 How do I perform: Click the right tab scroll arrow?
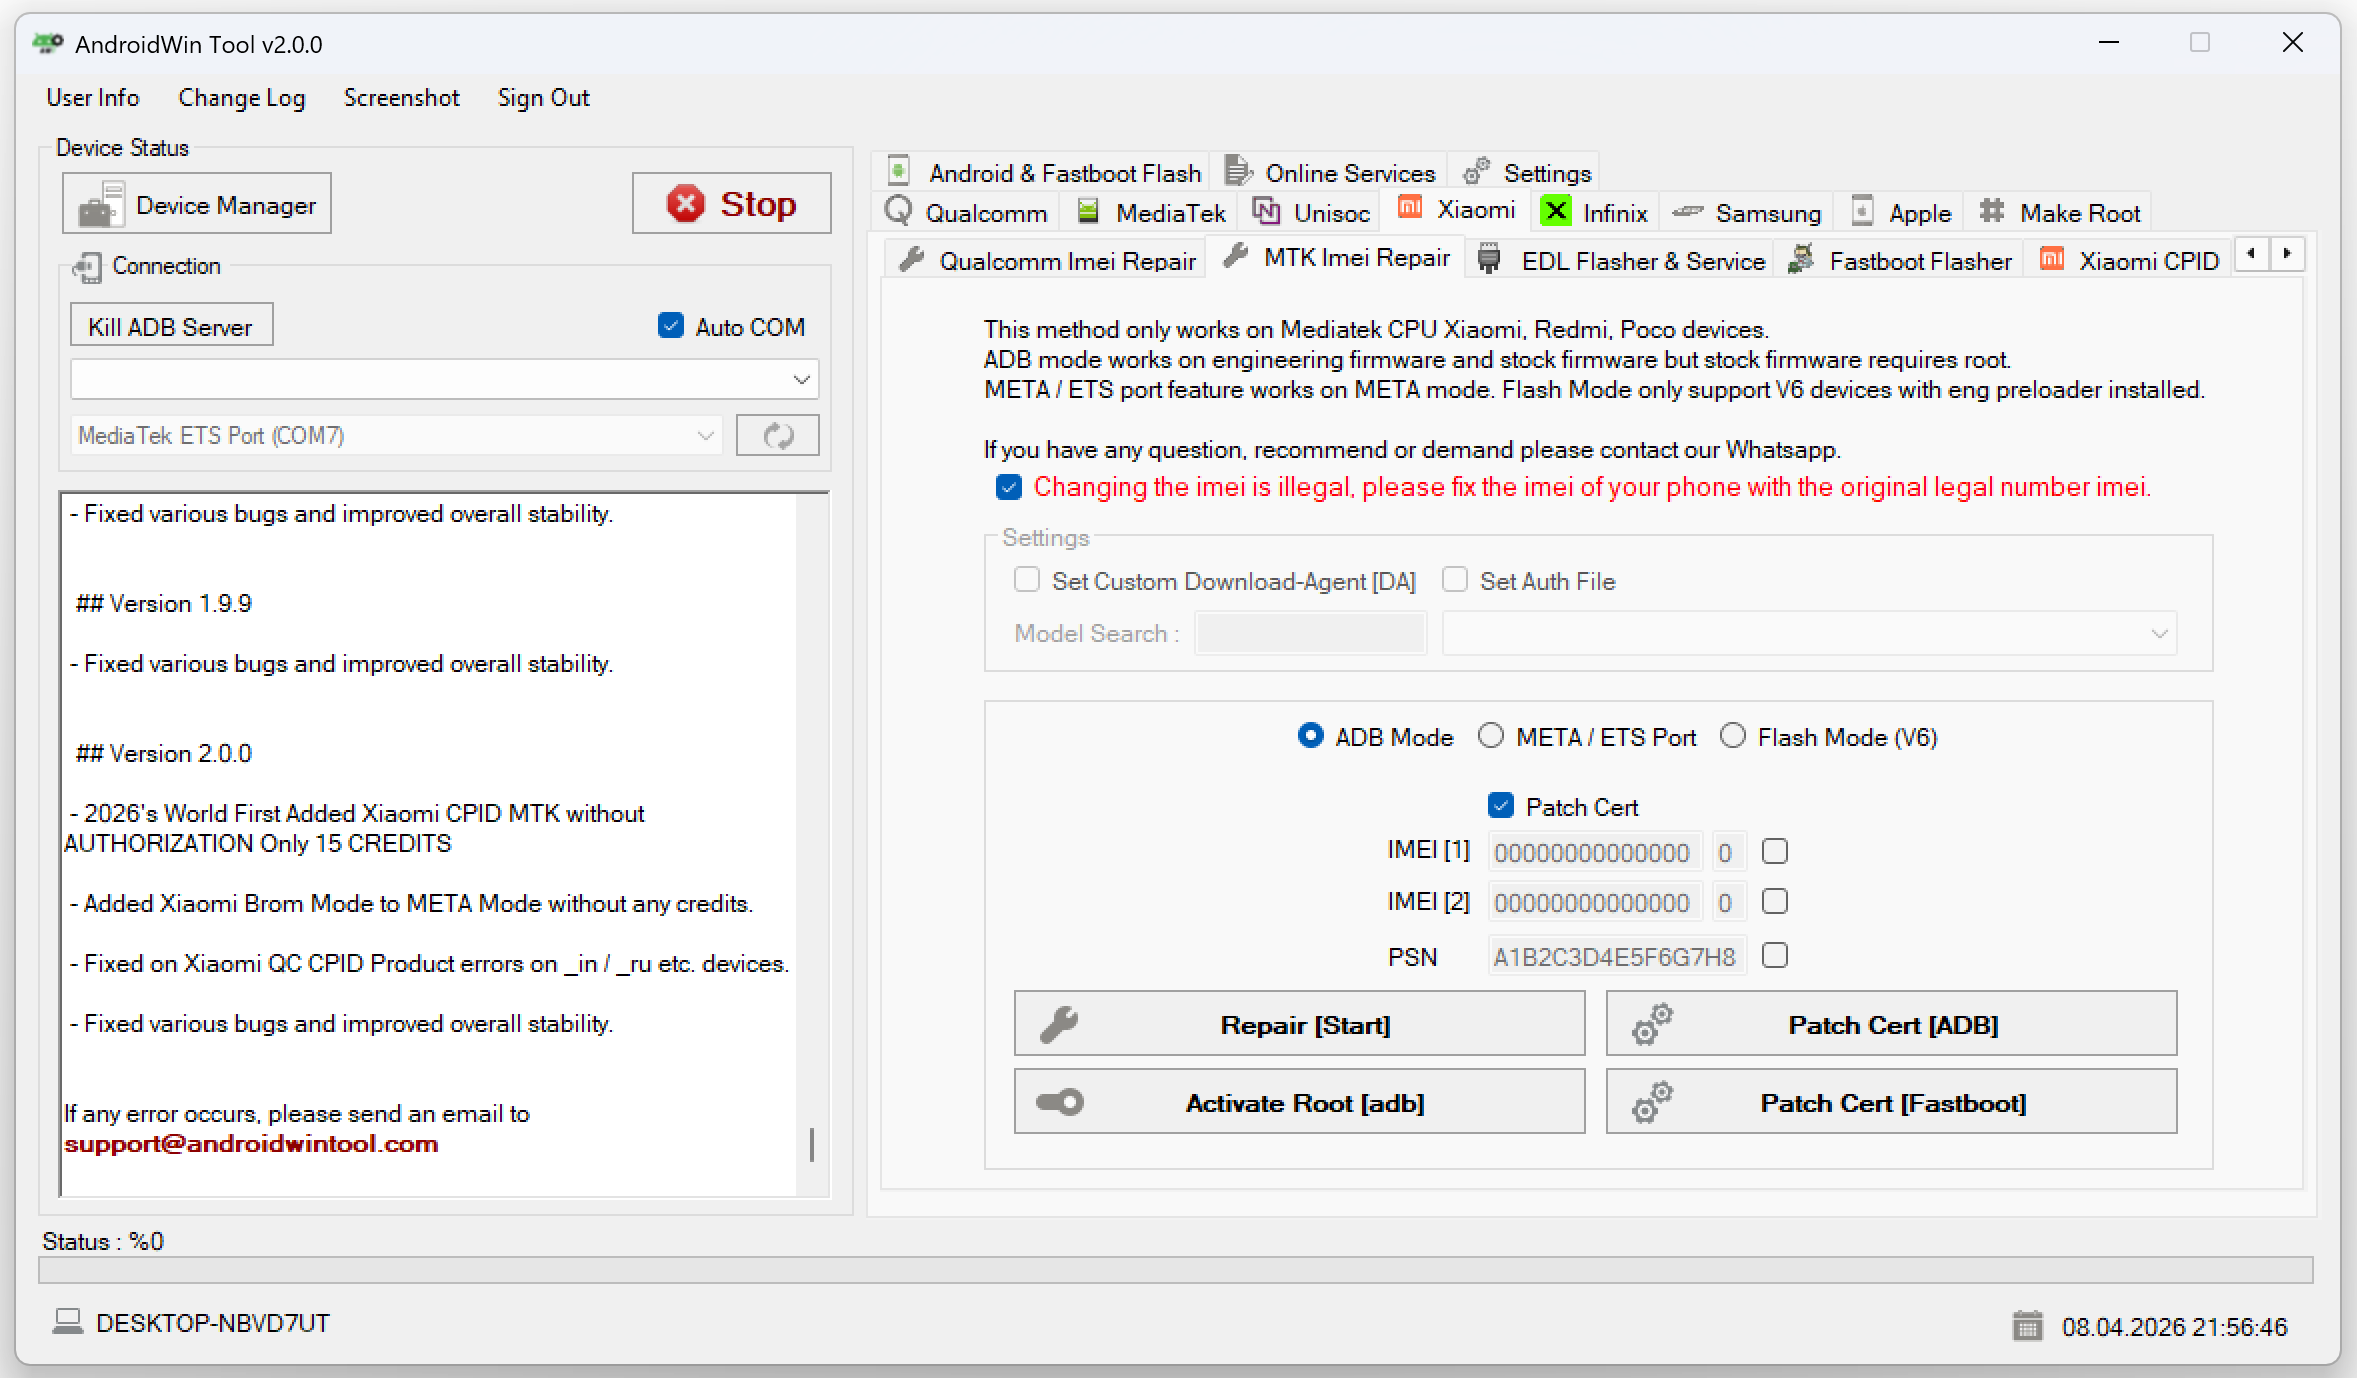[2288, 254]
